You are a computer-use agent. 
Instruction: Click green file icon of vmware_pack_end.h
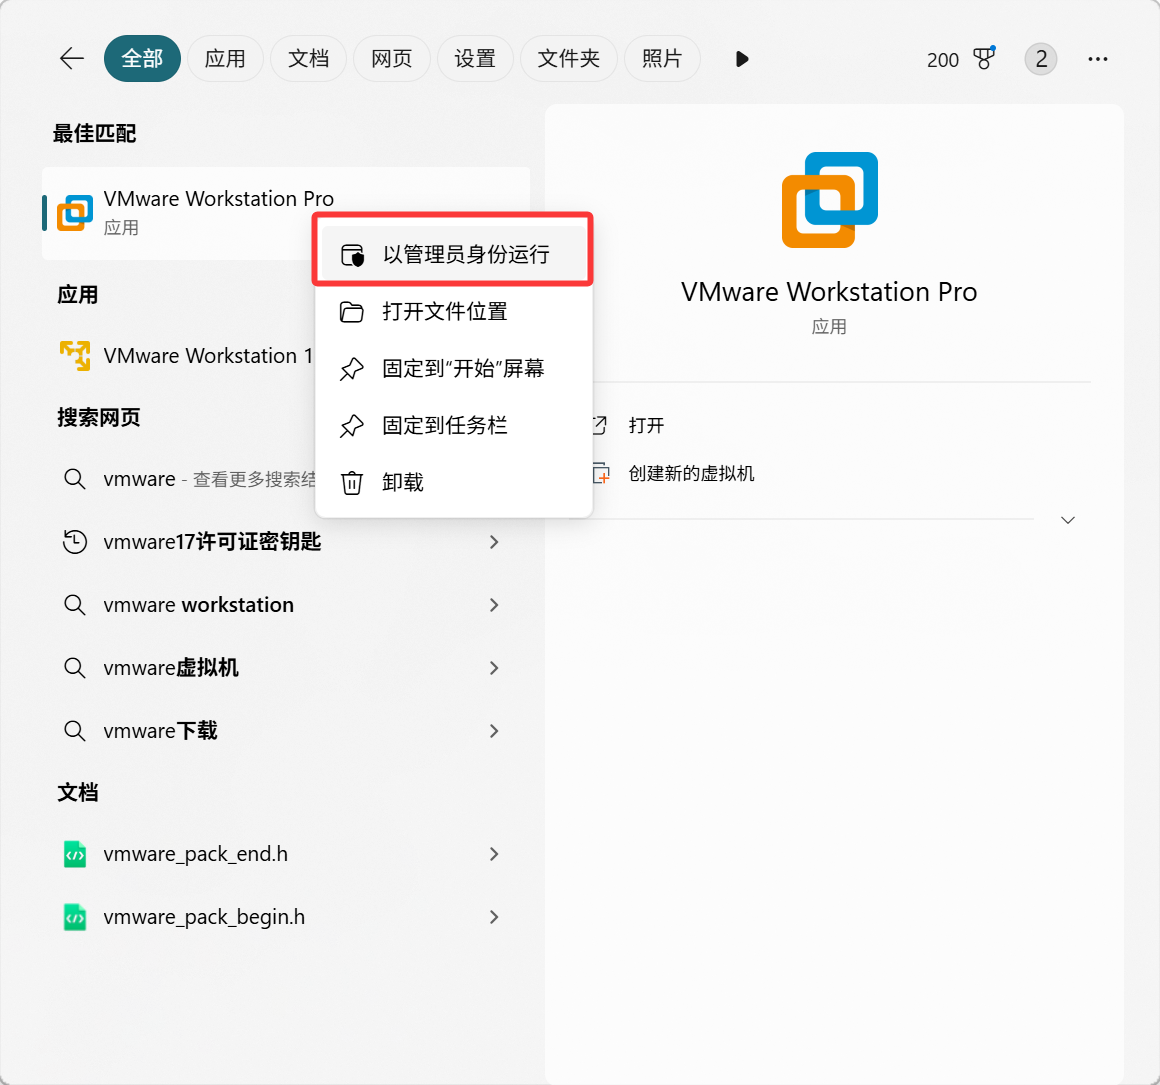pos(75,854)
